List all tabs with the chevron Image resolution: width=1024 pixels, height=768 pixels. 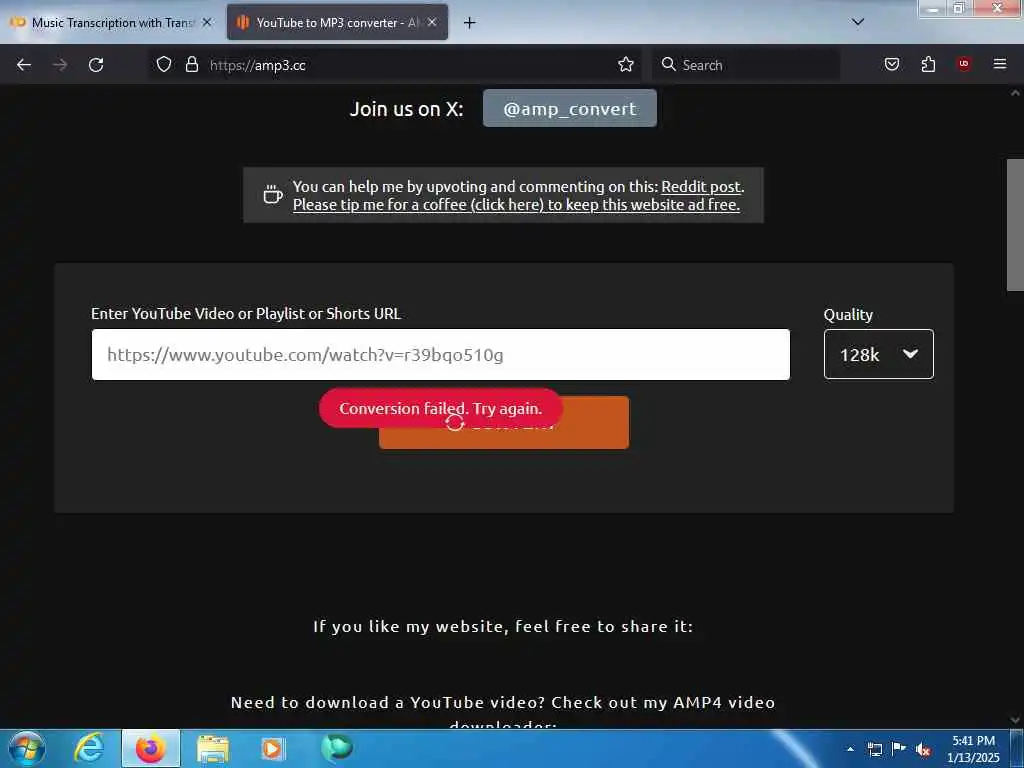tap(858, 22)
